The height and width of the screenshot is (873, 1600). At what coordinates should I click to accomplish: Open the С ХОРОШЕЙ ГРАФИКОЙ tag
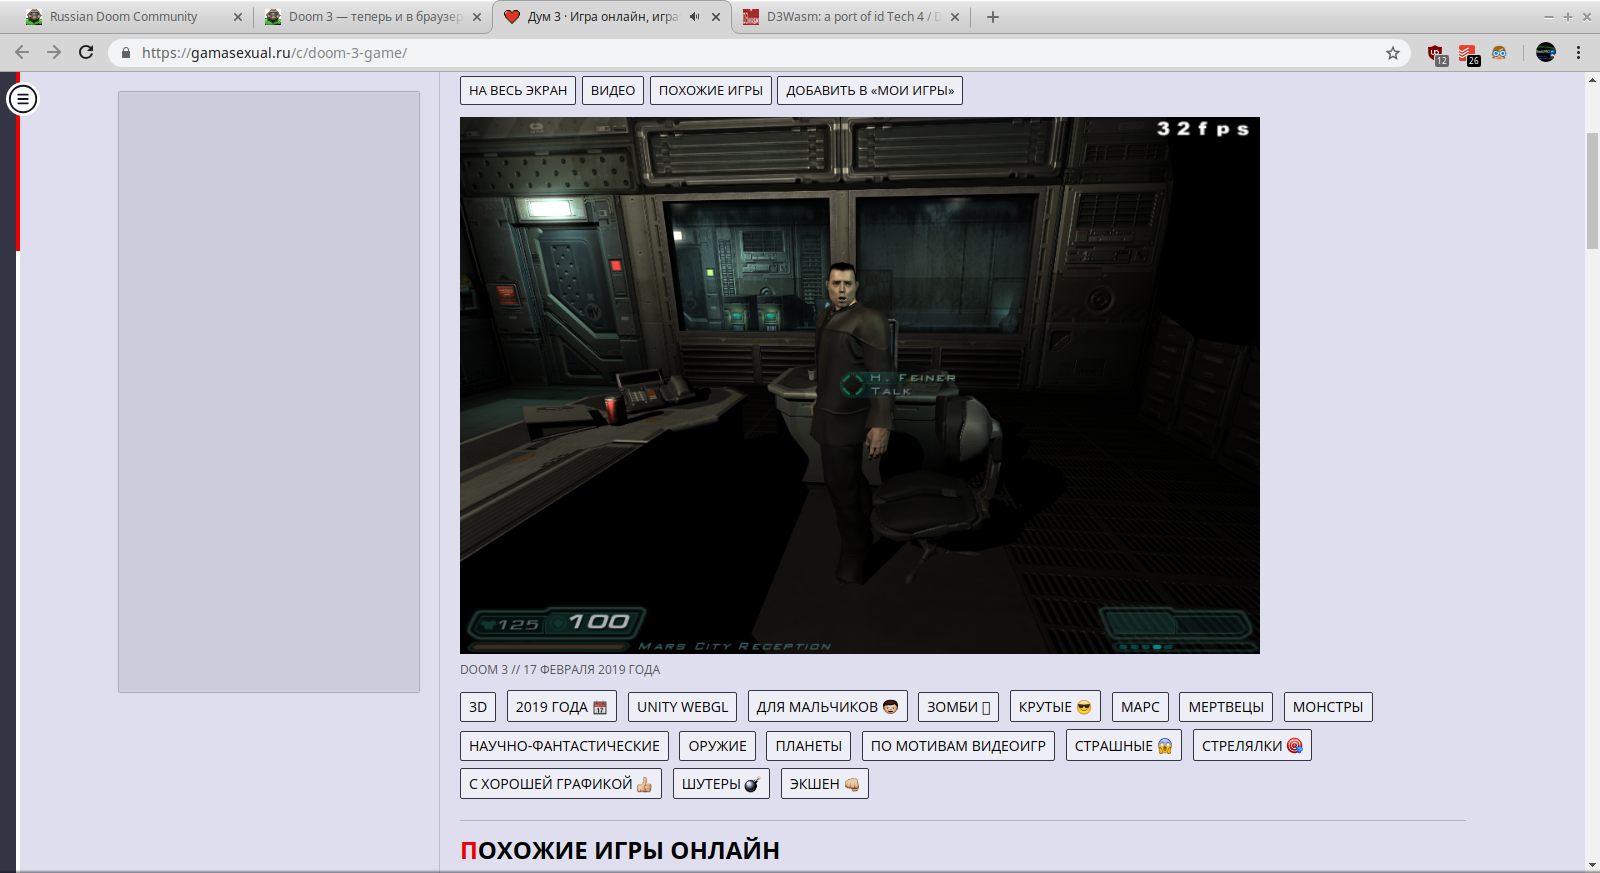tap(561, 784)
